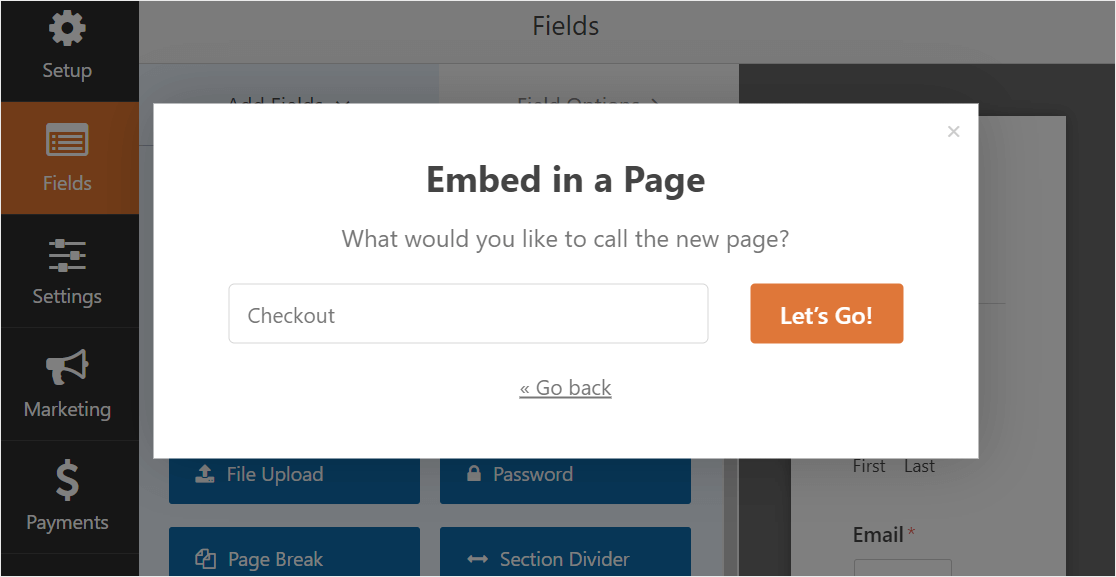This screenshot has width=1116, height=577.
Task: Select the Fields list icon
Action: (x=67, y=139)
